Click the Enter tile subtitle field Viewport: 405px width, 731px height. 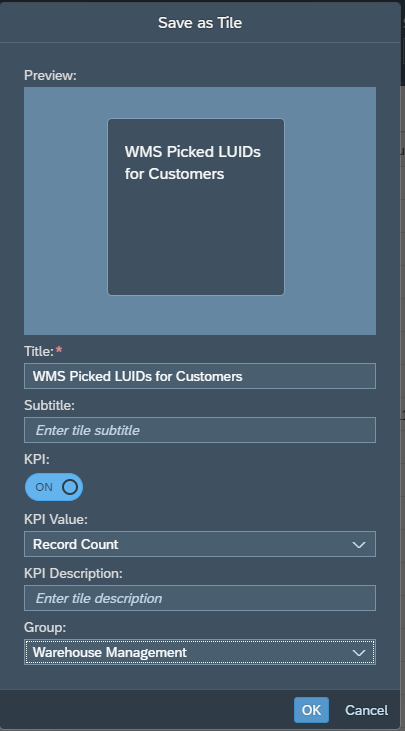tap(199, 430)
